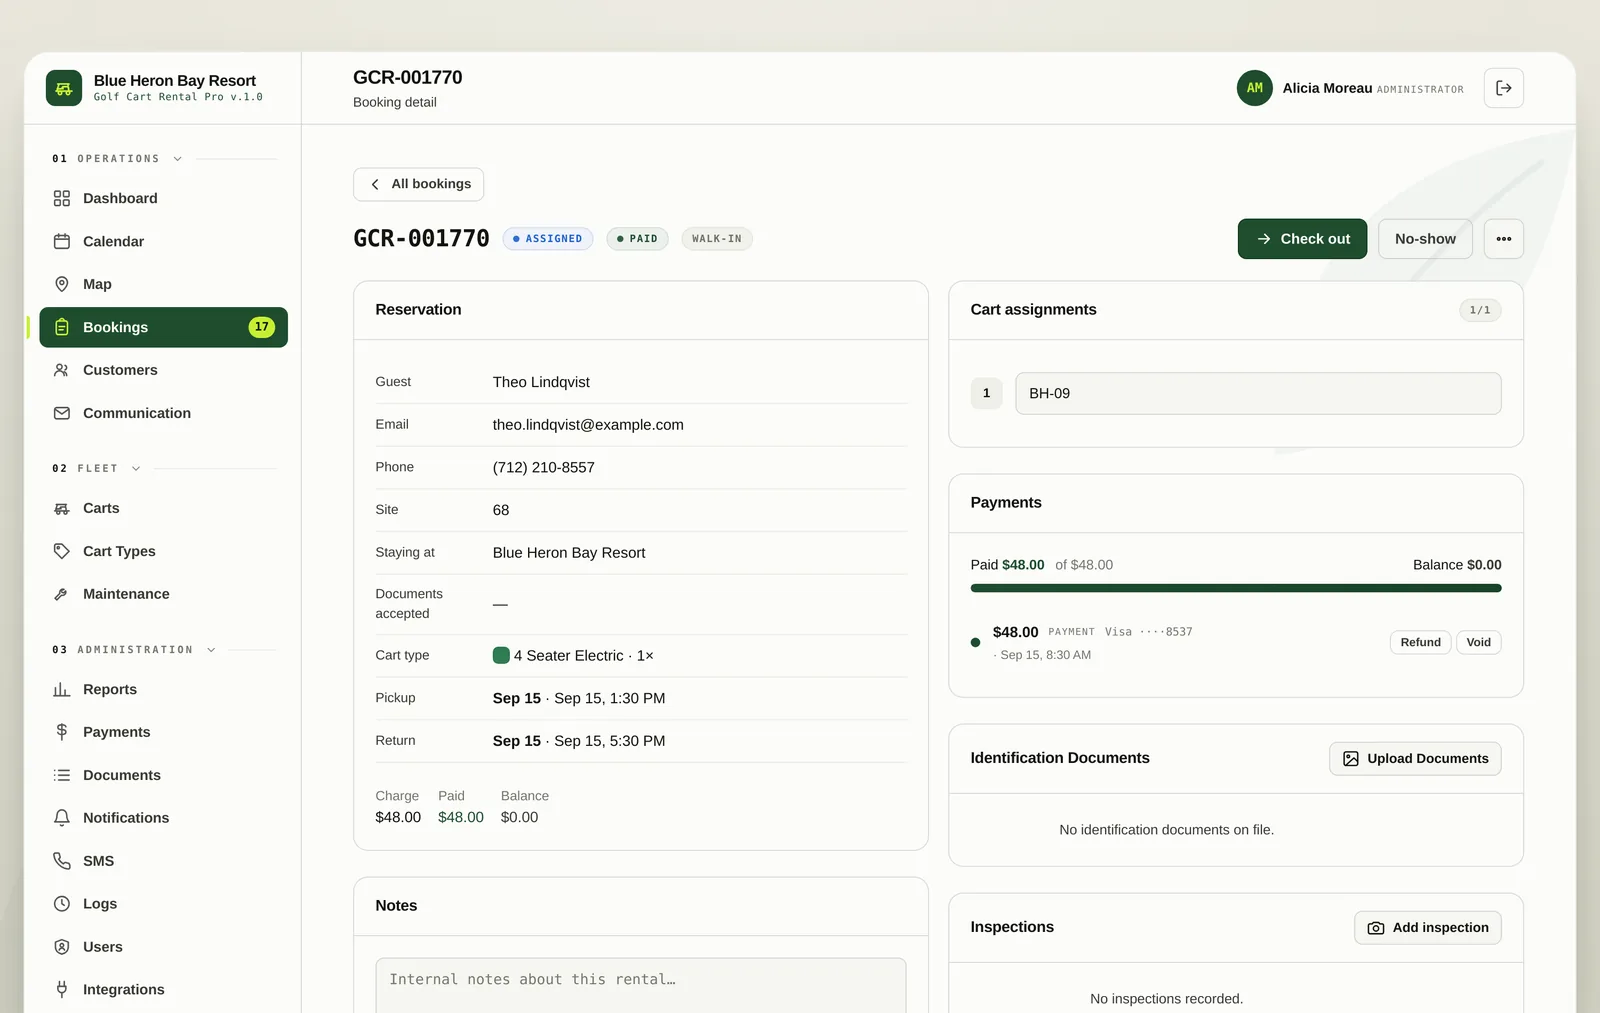Click the Notifications bell icon
1600x1013 pixels.
pos(62,818)
